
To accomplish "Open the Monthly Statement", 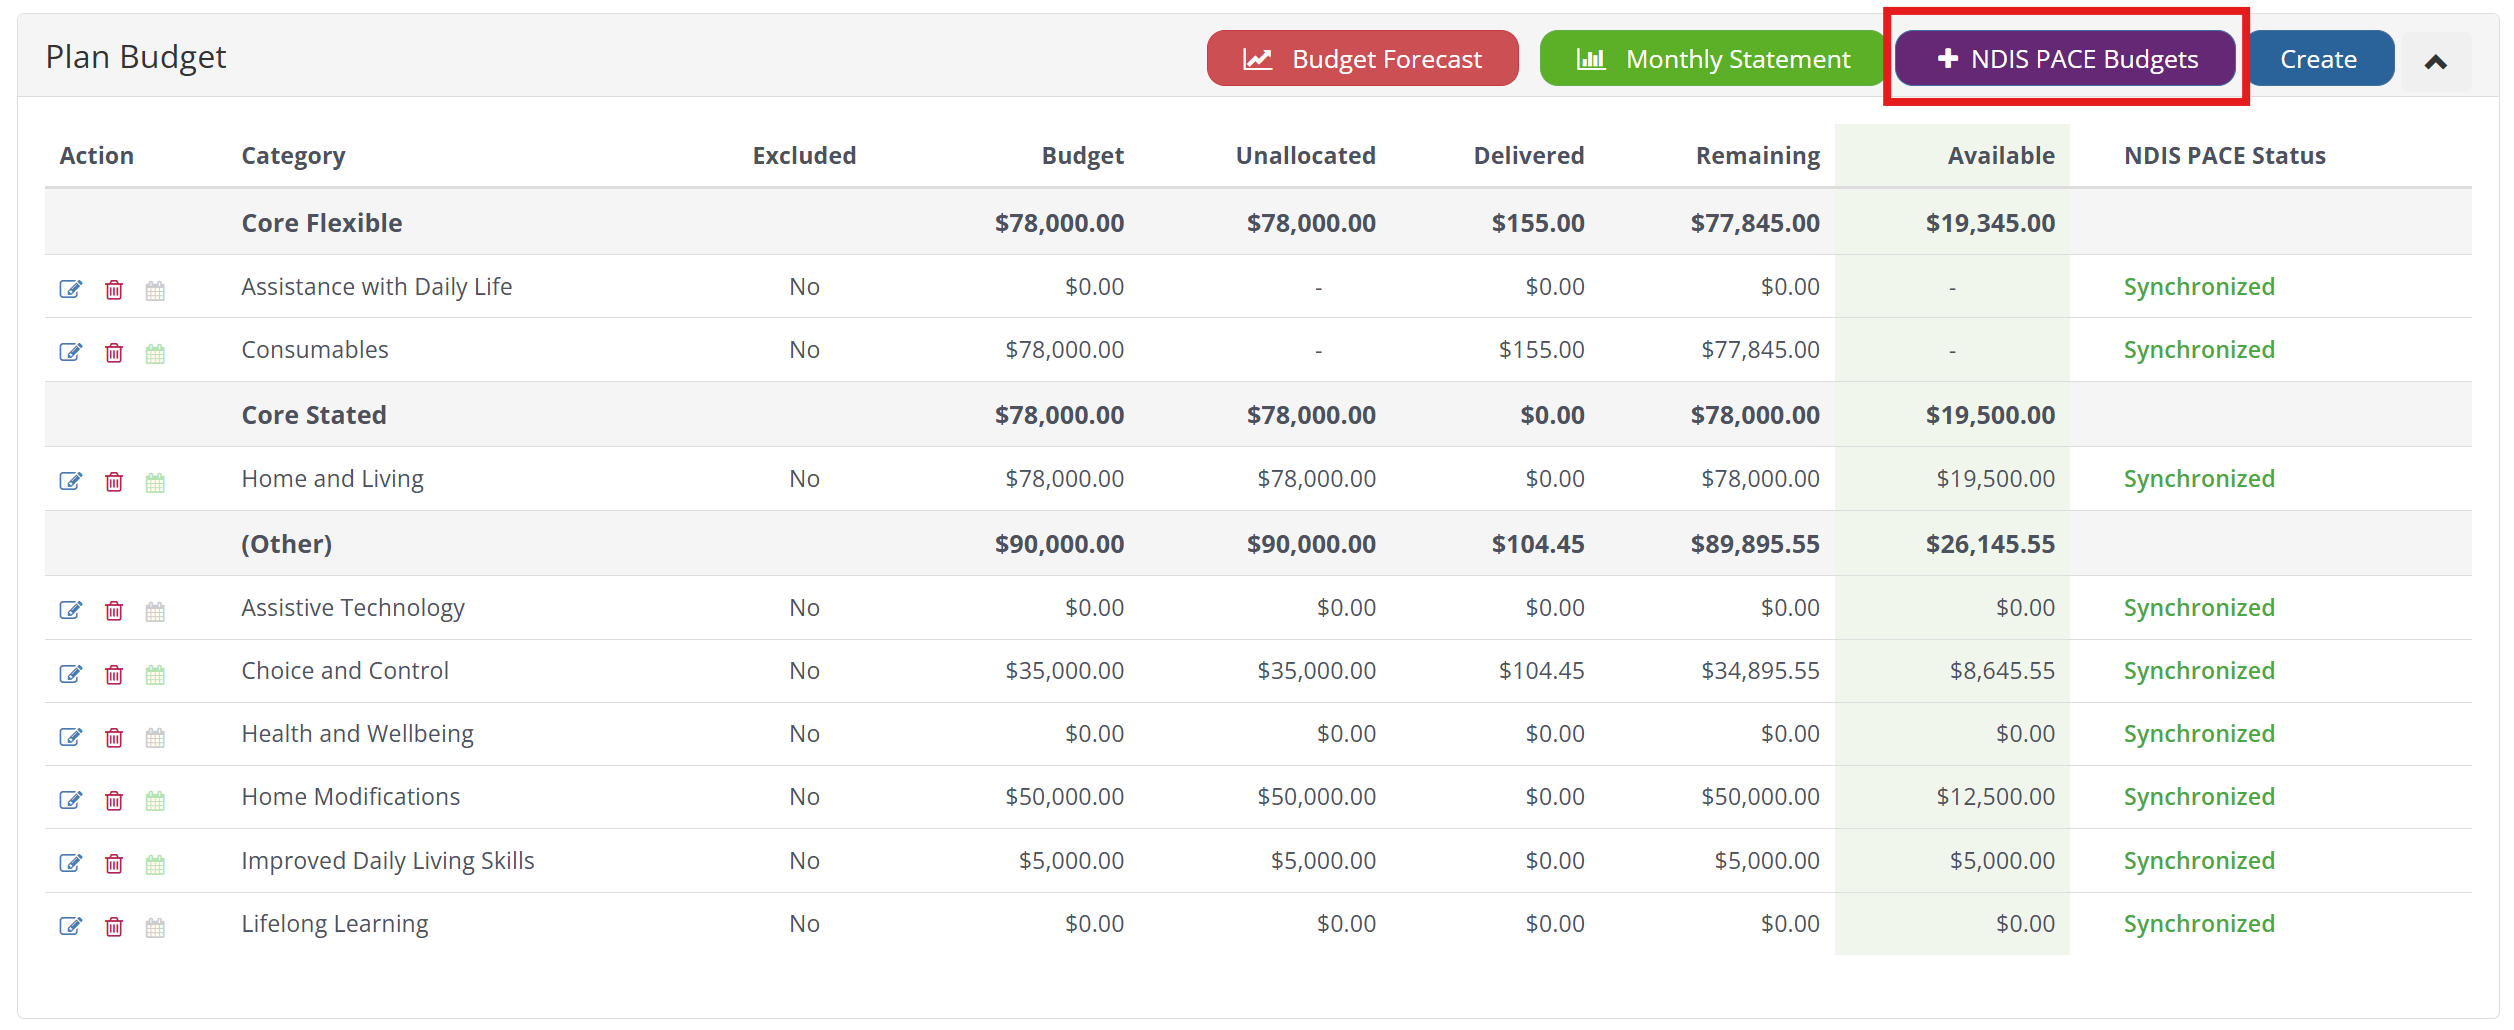I will 1712,59.
